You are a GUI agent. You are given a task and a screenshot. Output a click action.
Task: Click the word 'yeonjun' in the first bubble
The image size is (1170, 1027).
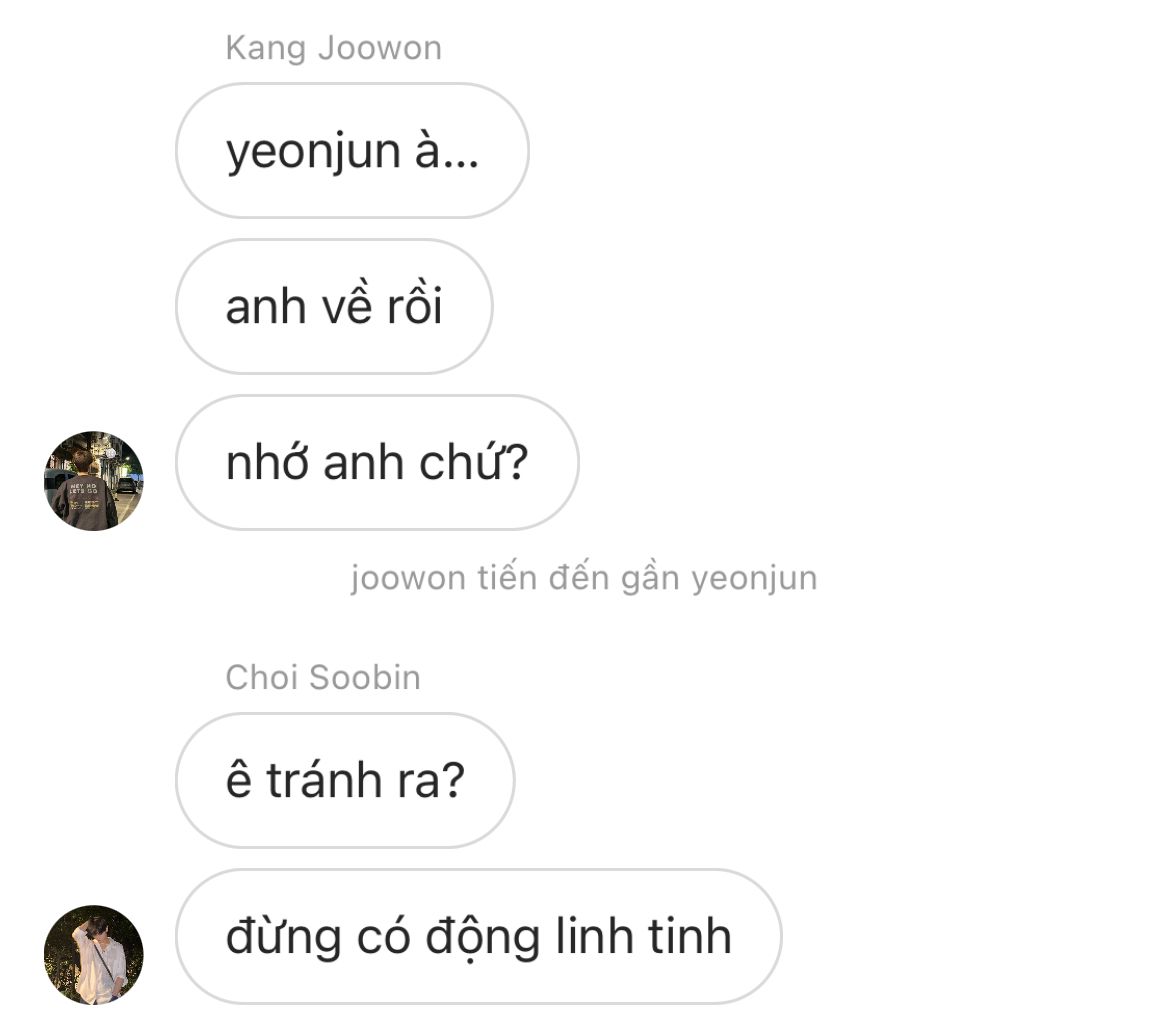tap(313, 154)
